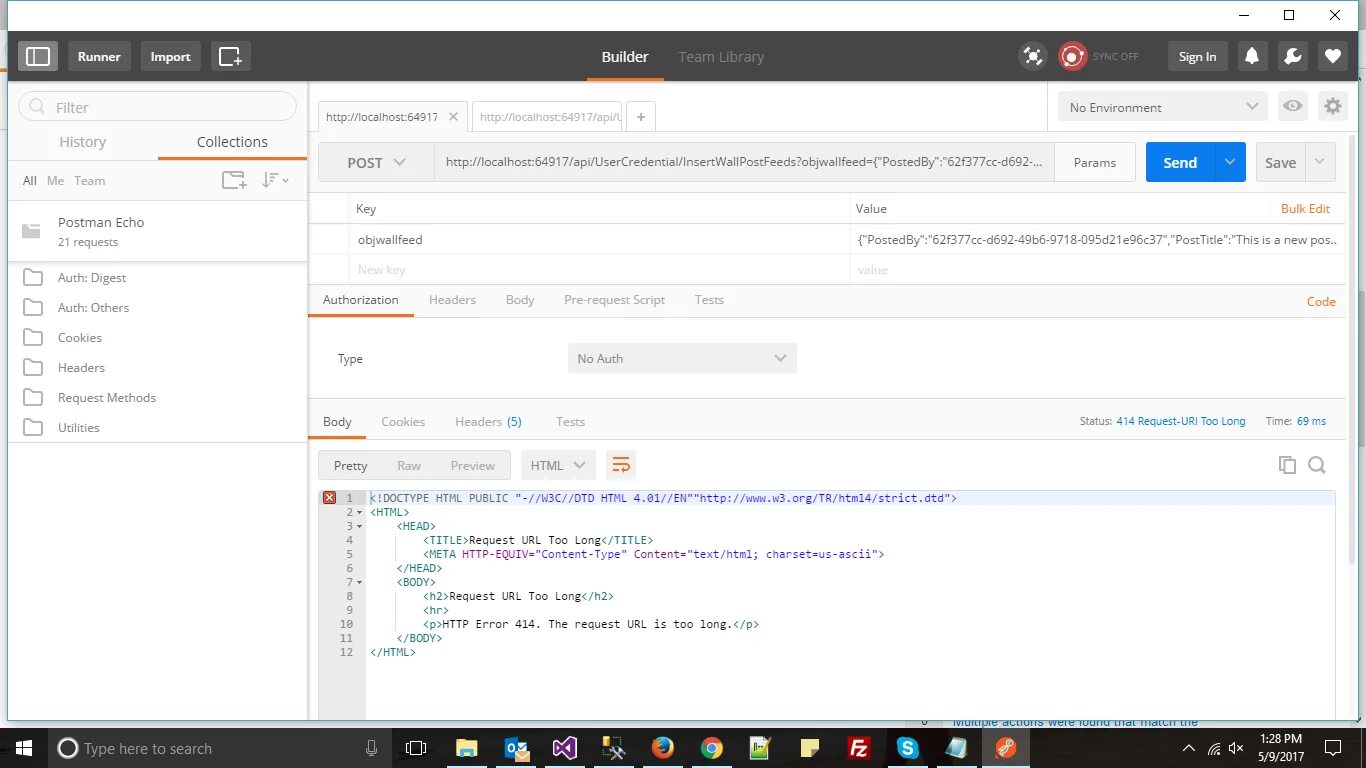
Task: Click the interceptor satellite icon
Action: pos(1033,56)
